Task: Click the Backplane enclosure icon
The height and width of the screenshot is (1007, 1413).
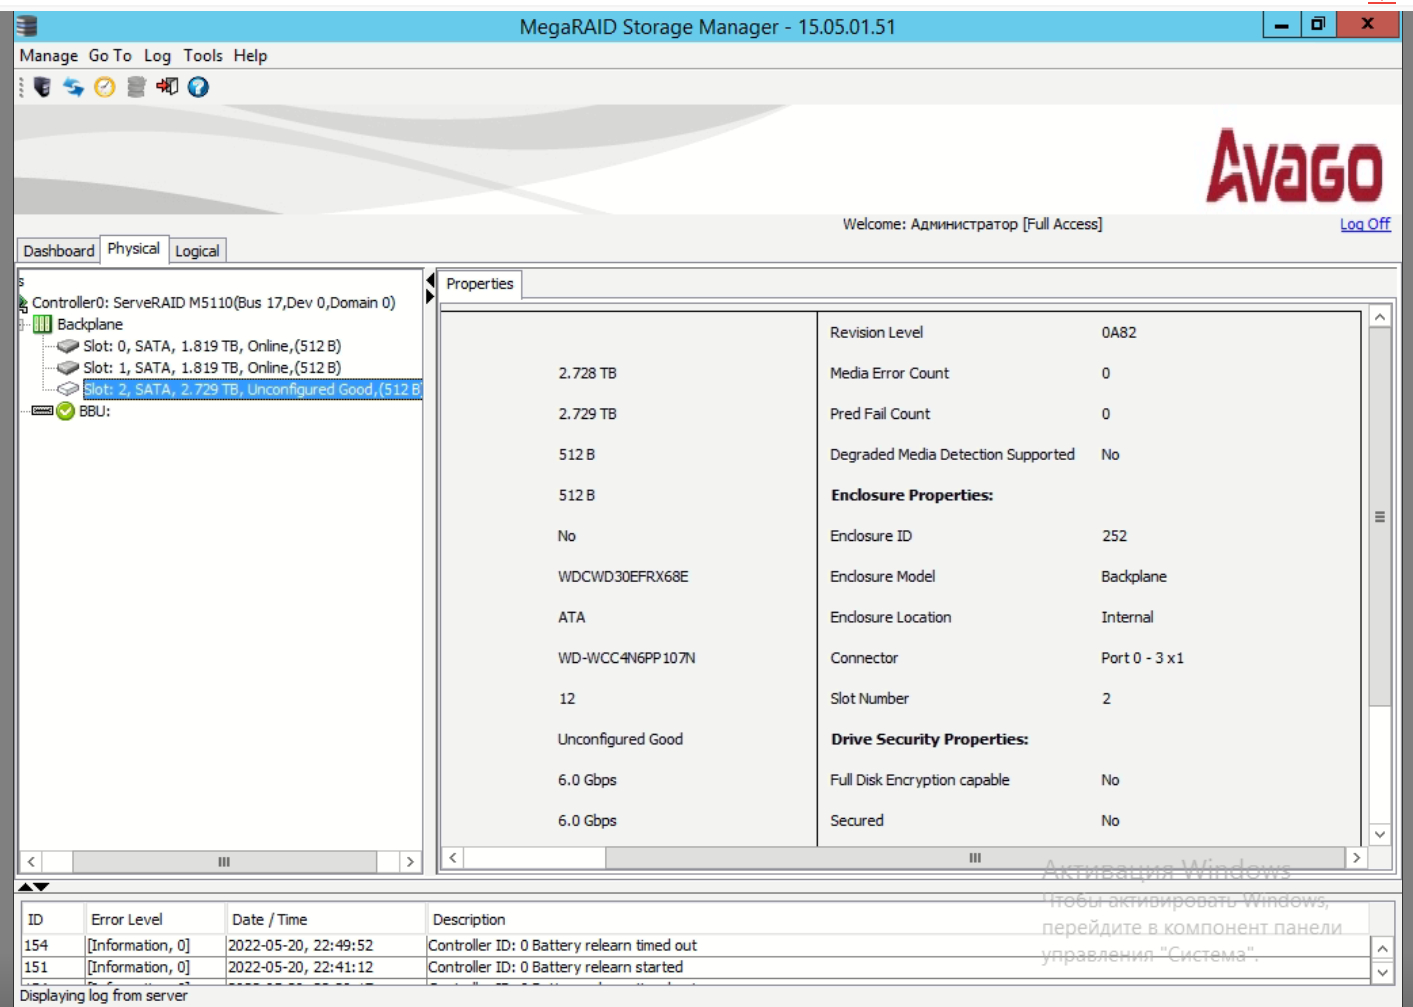Action: point(42,324)
